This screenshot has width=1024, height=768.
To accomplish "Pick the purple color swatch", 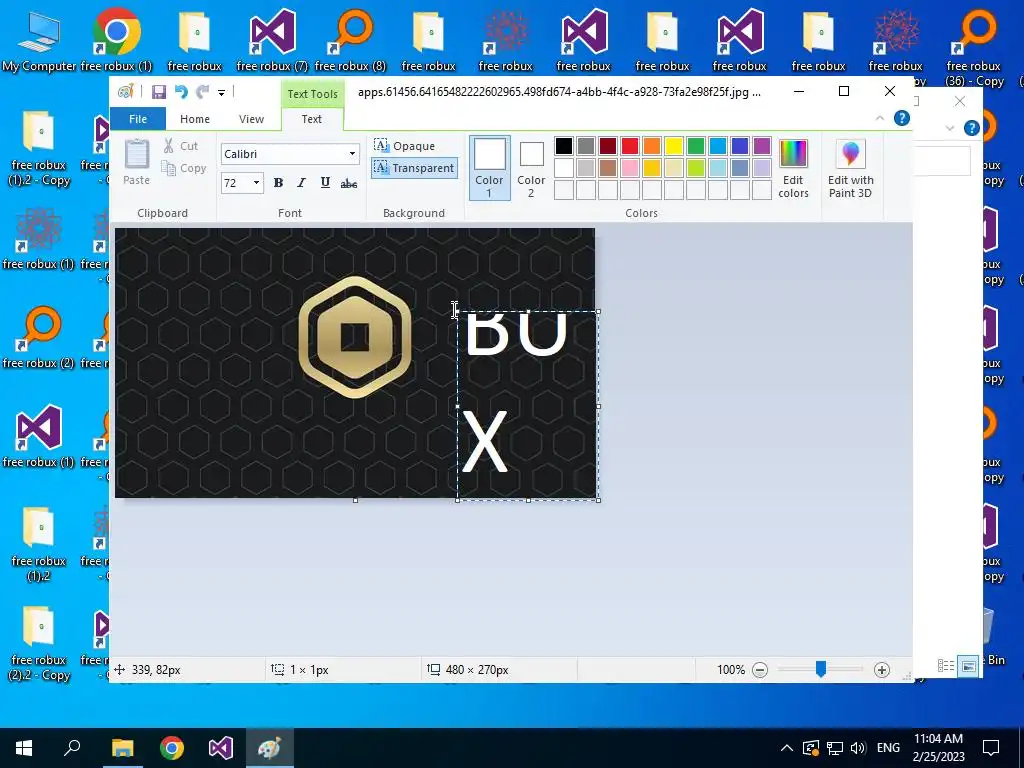I will tap(761, 146).
